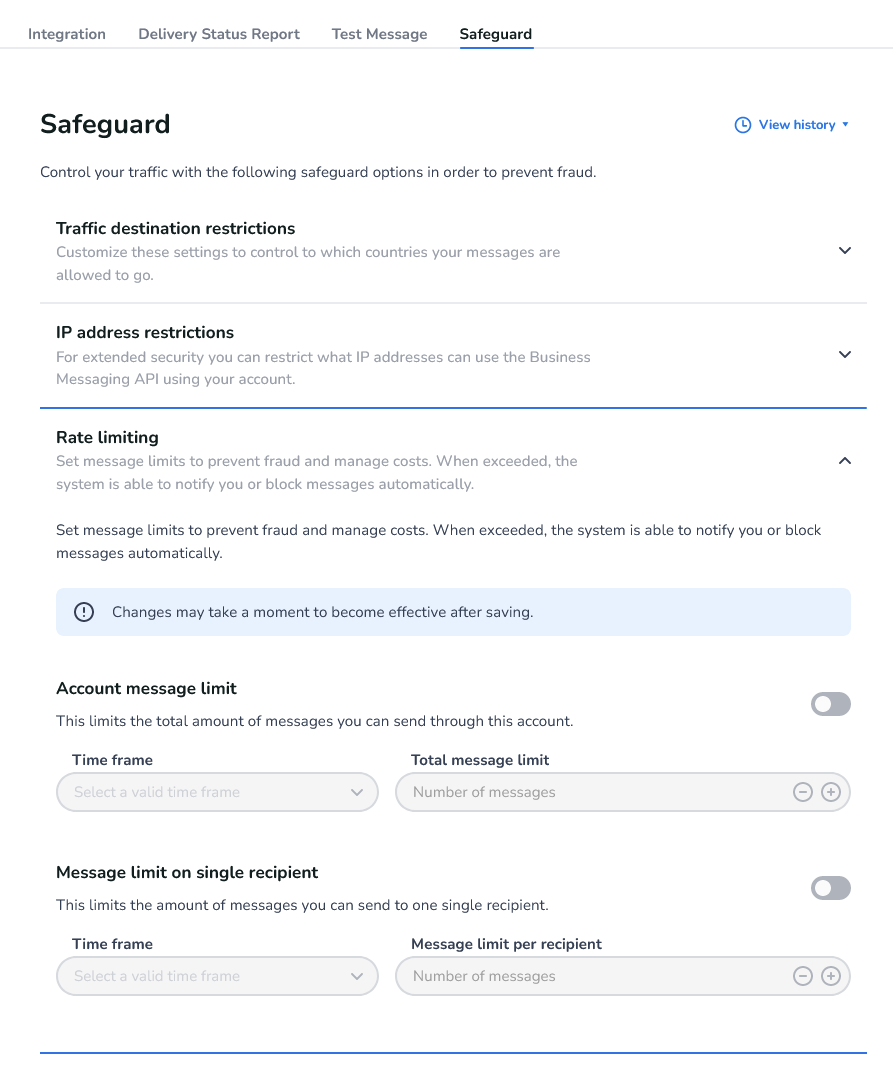Click plus icon in Message limit per recipient

click(x=831, y=976)
